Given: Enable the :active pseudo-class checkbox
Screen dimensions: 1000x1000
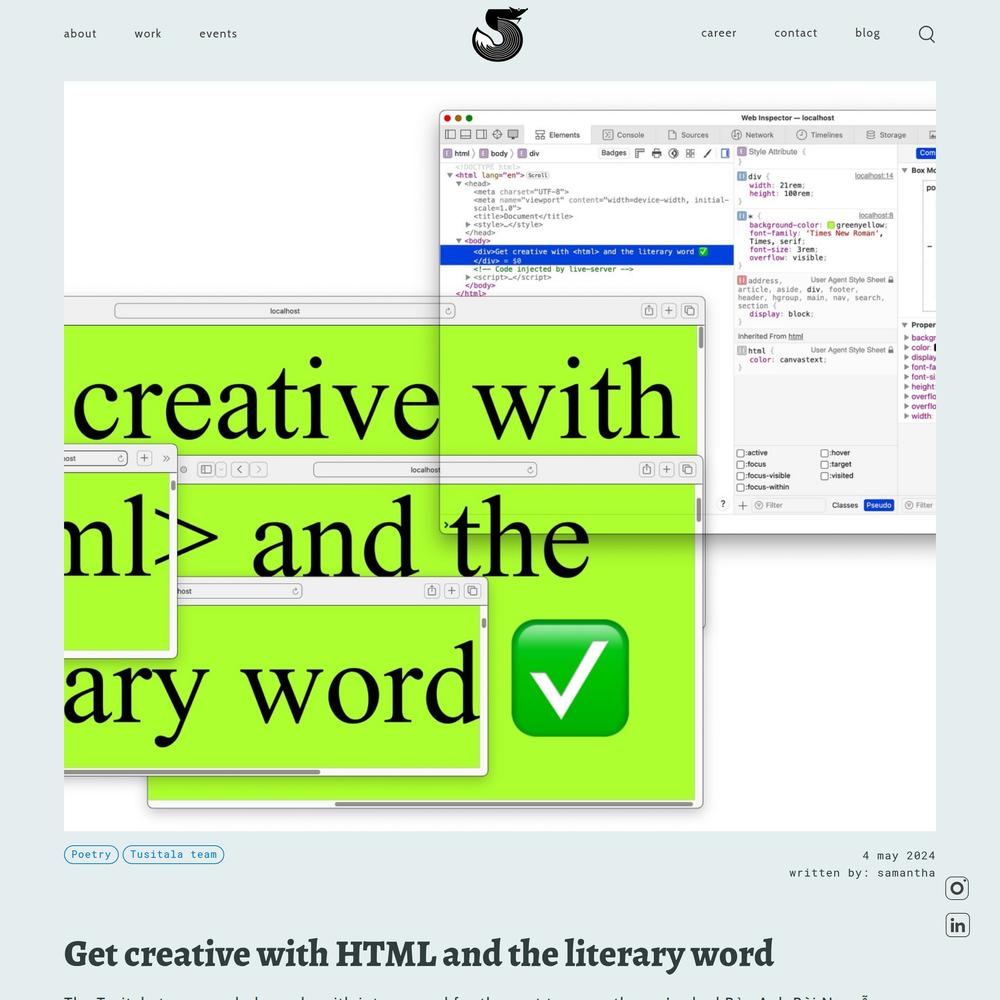Looking at the screenshot, I should tap(740, 453).
